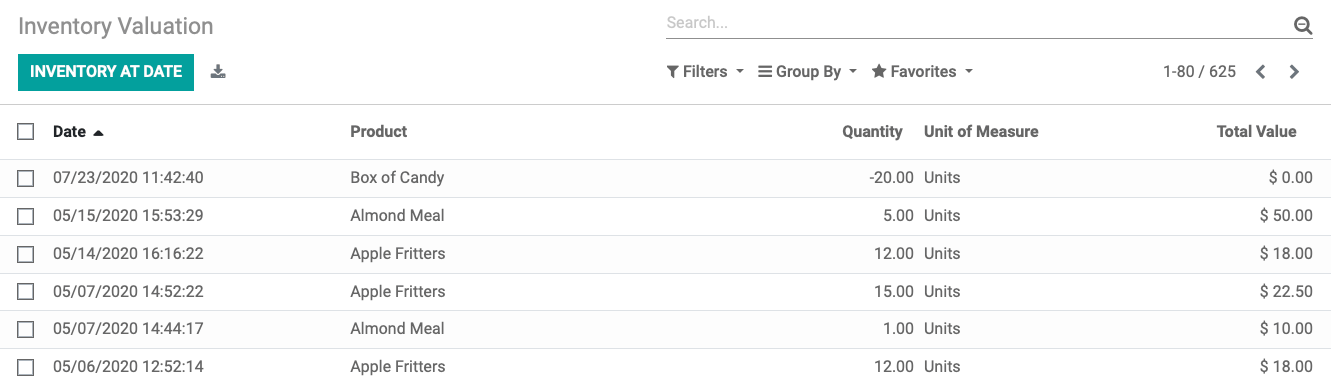Click the INVENTORY AT DATE button
This screenshot has width=1331, height=385.
click(106, 72)
